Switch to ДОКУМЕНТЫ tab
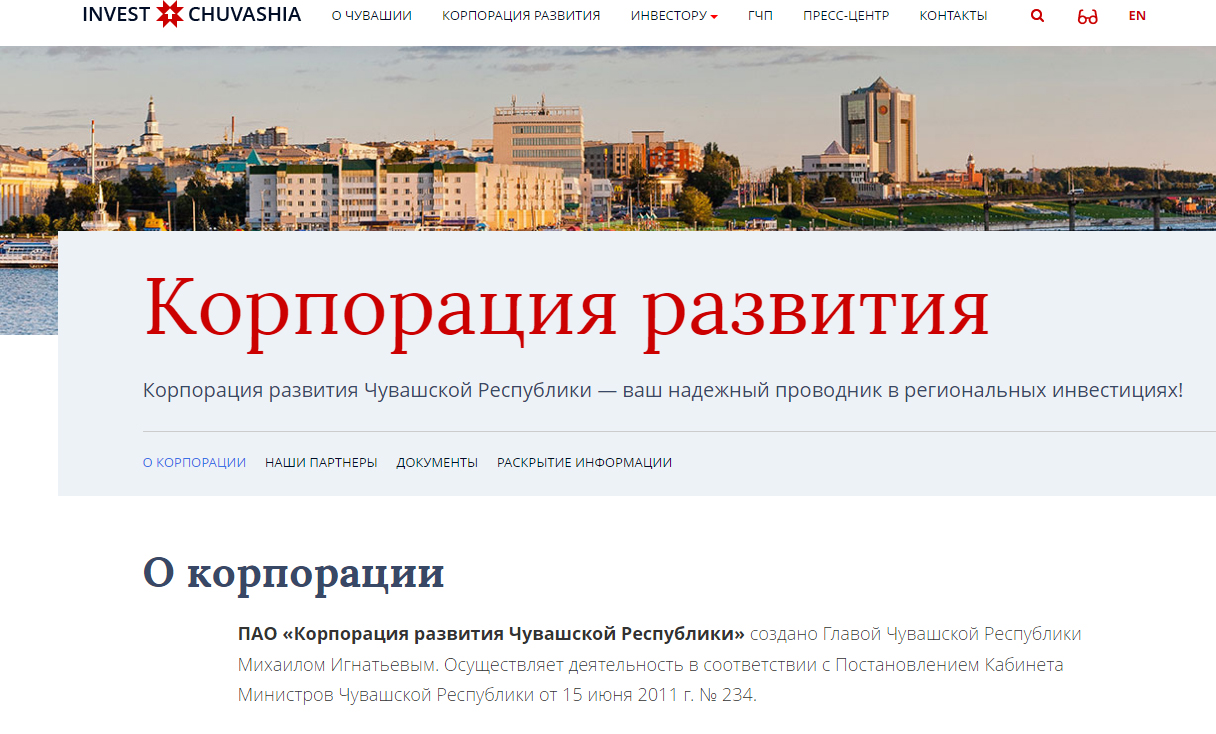Image resolution: width=1216 pixels, height=734 pixels. click(437, 463)
